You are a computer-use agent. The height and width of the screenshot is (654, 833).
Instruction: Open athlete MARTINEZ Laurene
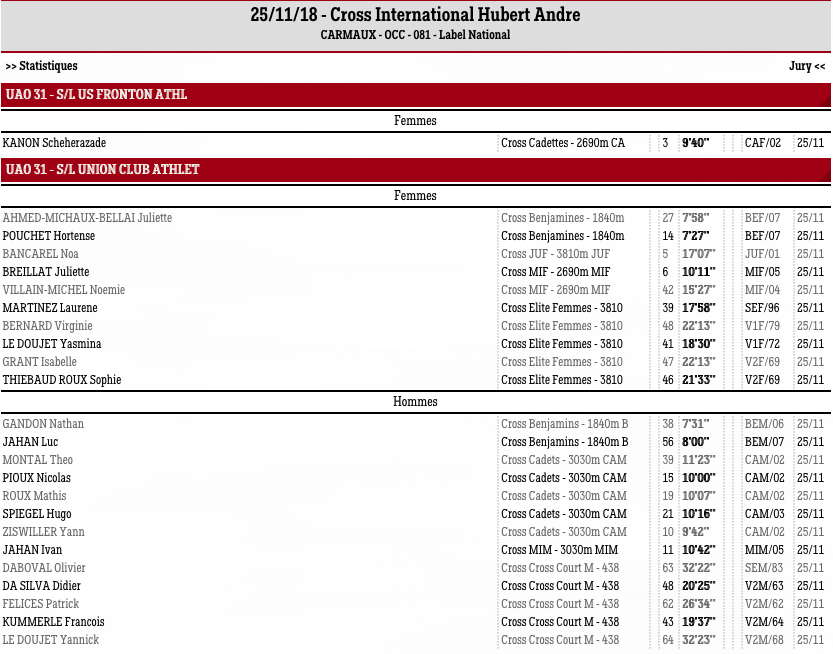pos(50,308)
